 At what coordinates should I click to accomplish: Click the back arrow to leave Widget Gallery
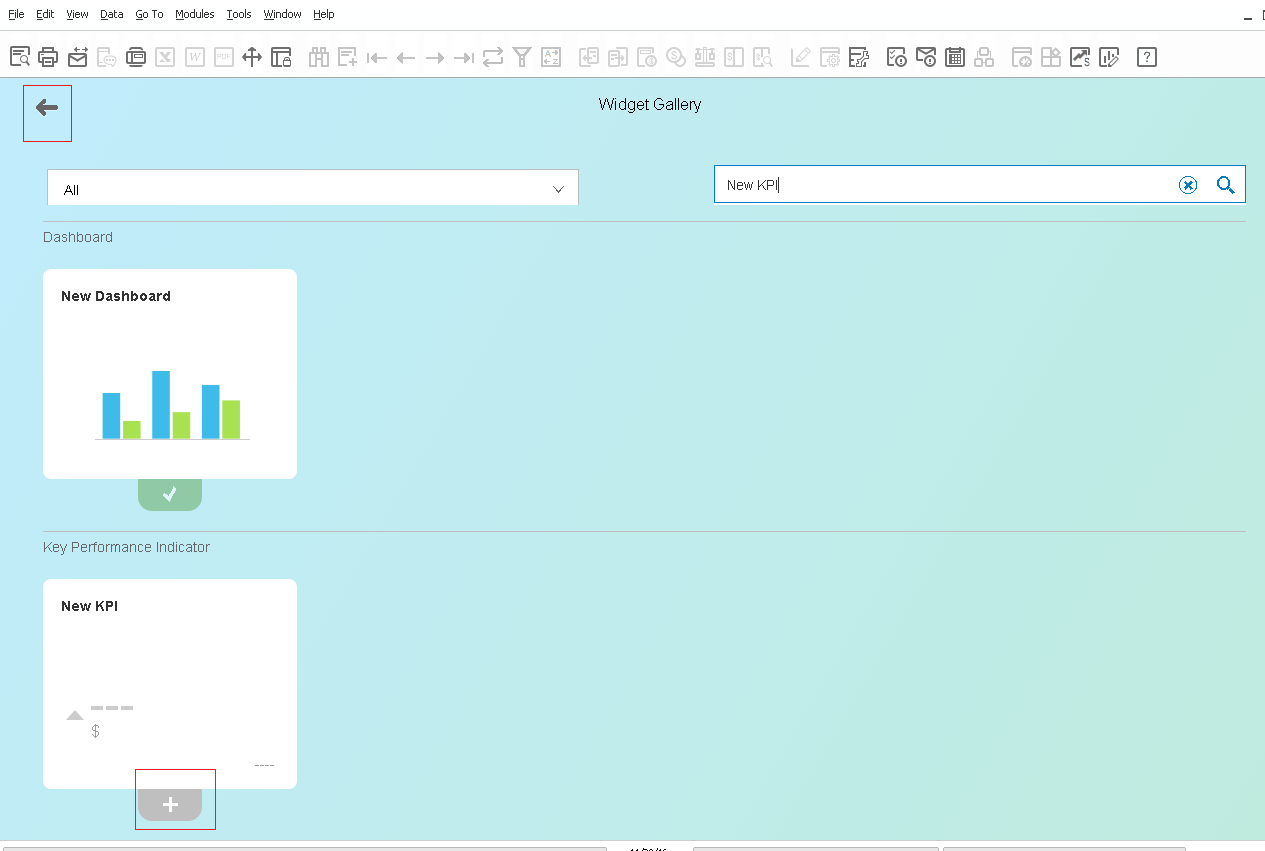click(47, 113)
